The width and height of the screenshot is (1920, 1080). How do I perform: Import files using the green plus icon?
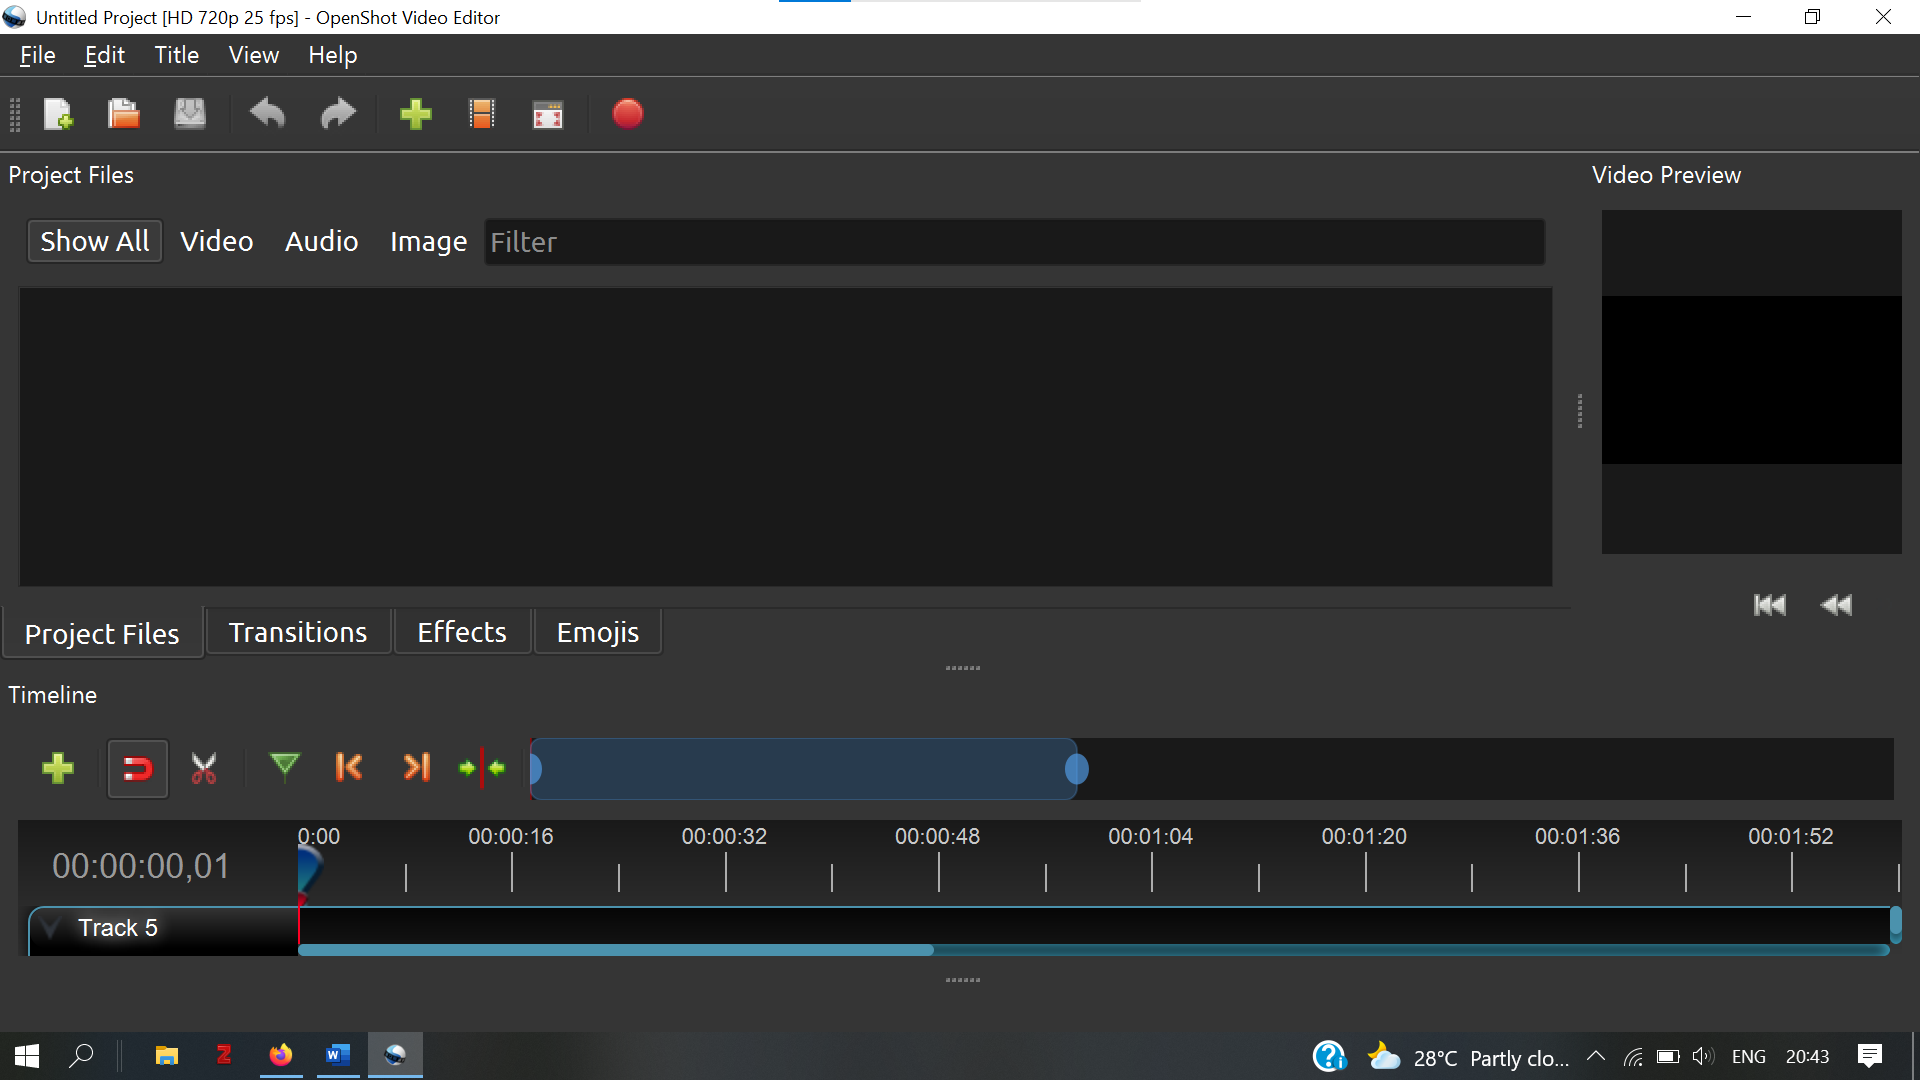point(415,114)
